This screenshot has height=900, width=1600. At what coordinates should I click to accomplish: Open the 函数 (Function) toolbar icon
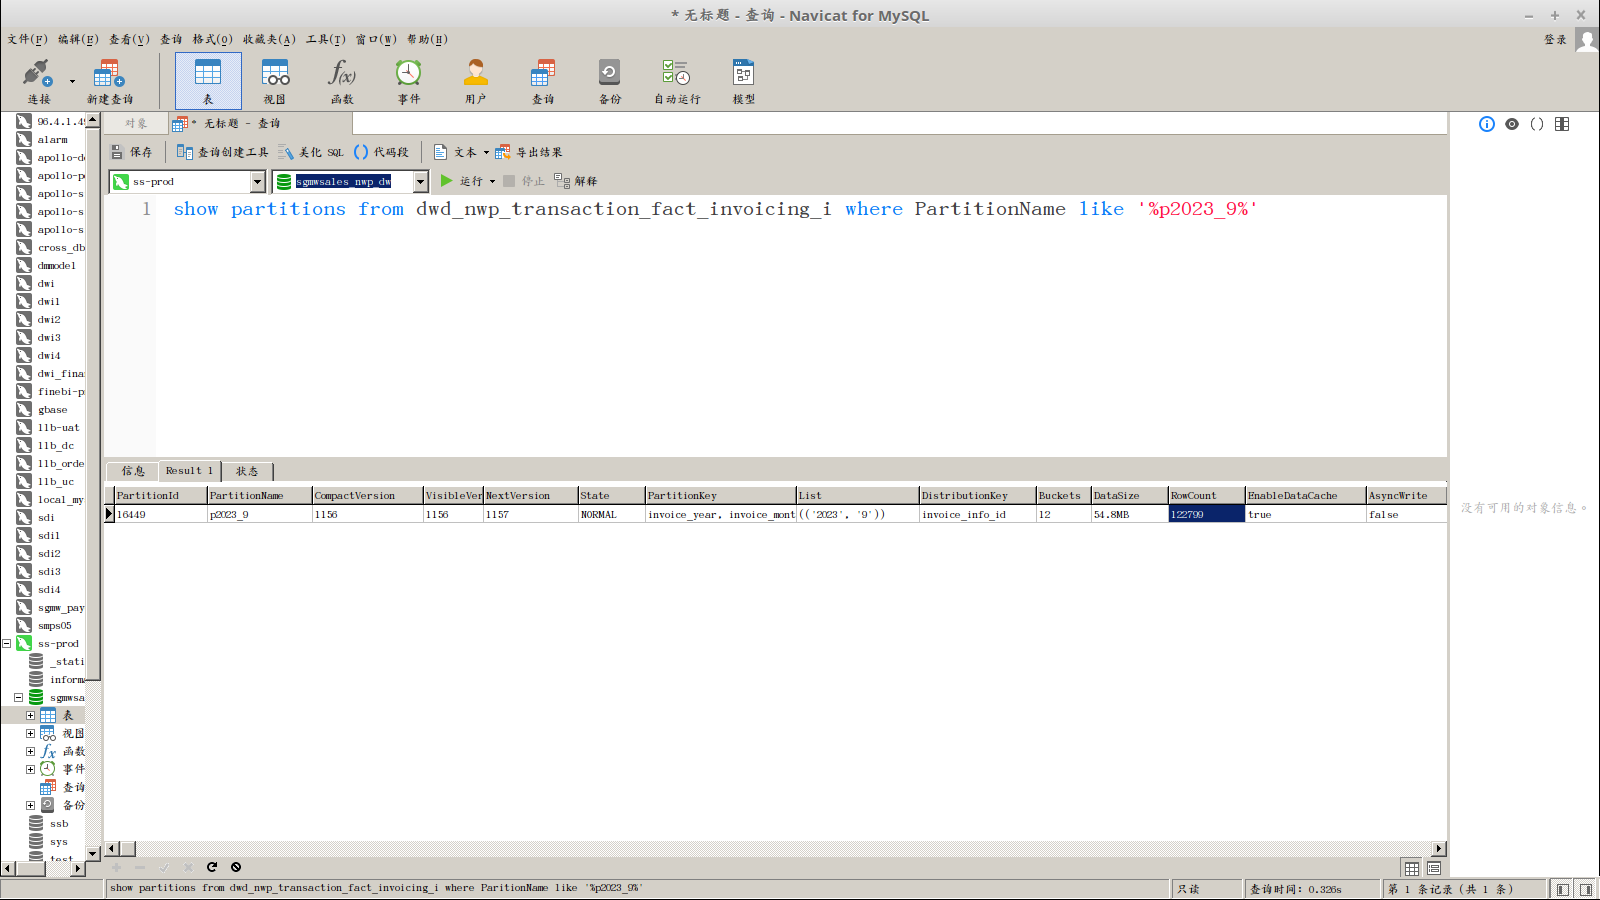pos(342,80)
